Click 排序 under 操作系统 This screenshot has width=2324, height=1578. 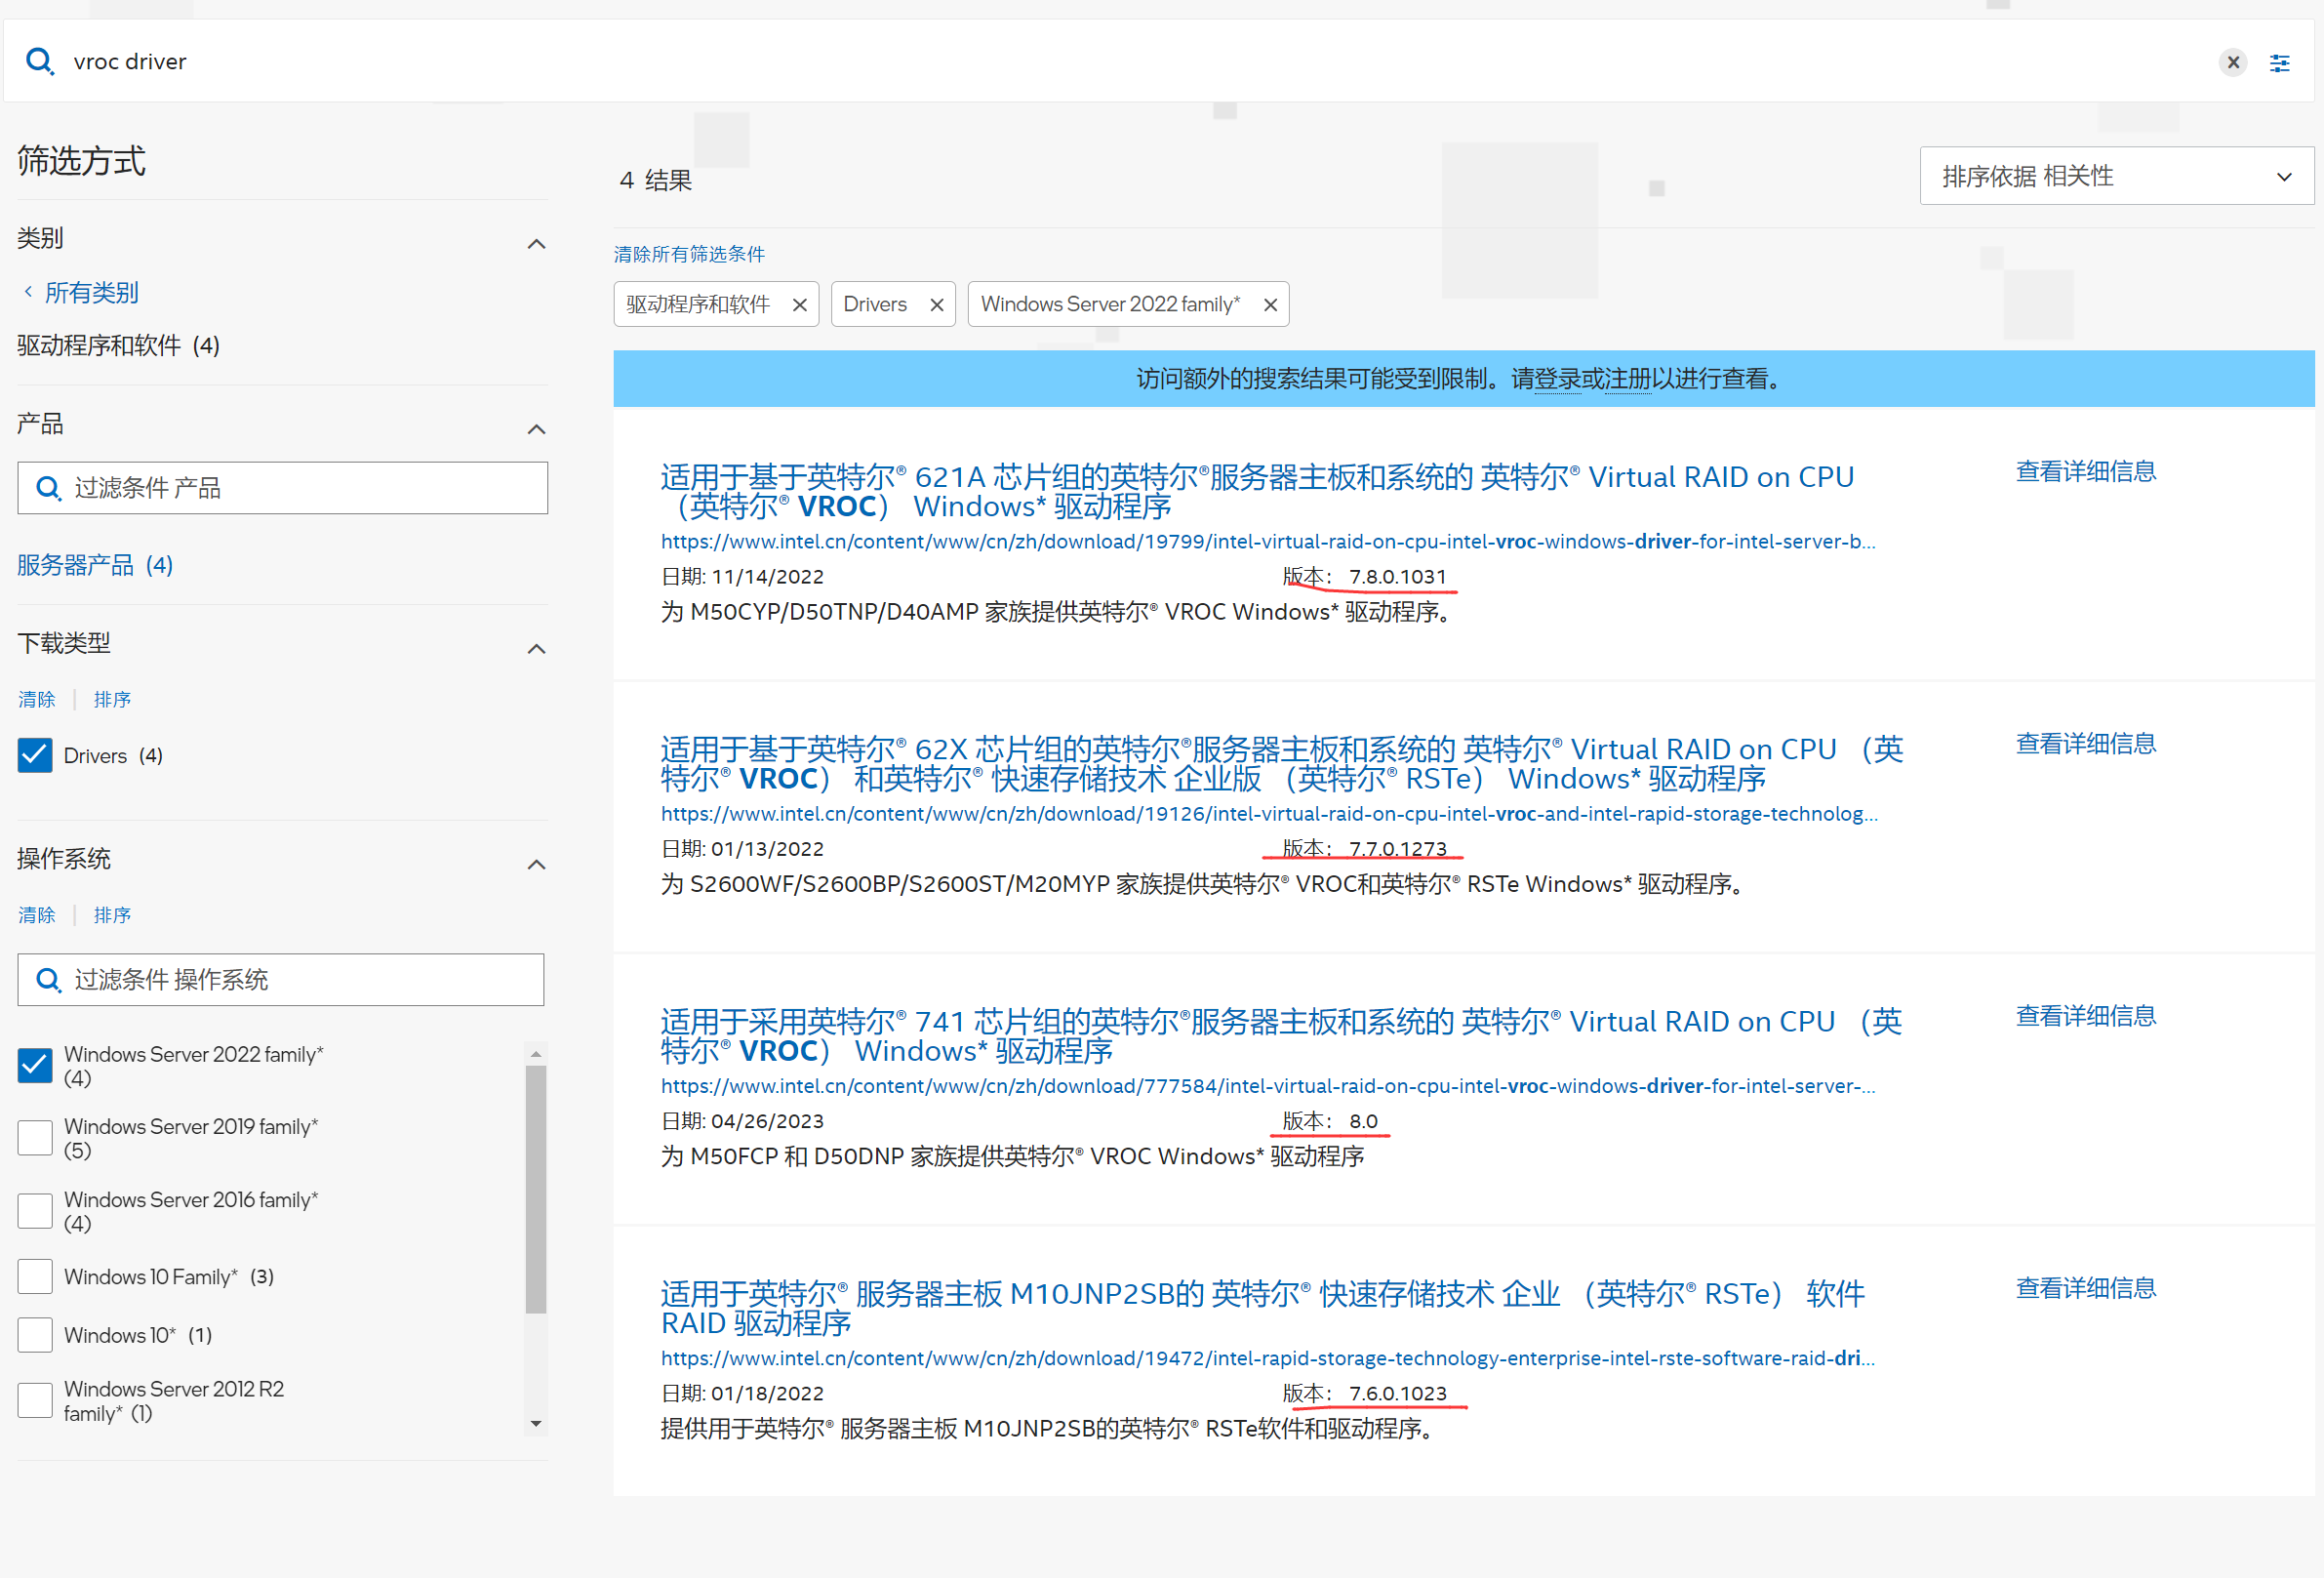point(112,915)
